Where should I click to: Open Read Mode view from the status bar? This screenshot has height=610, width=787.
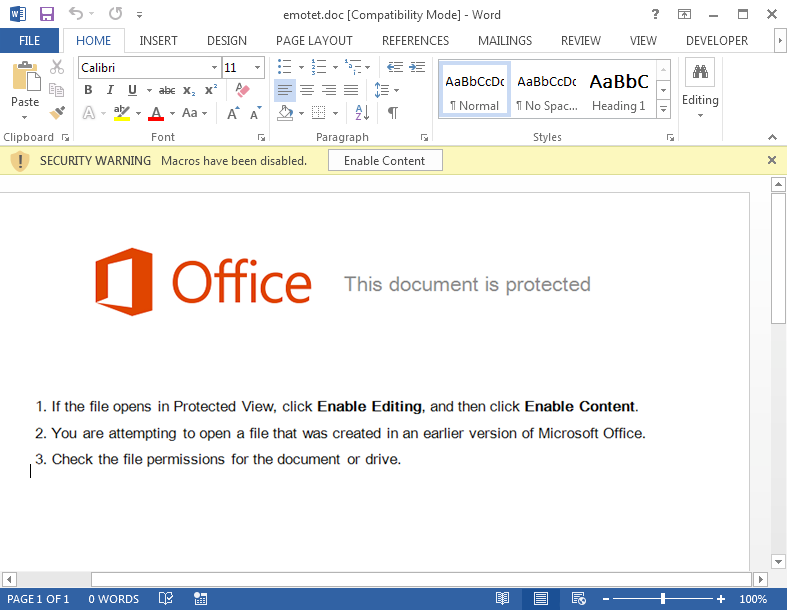point(503,599)
